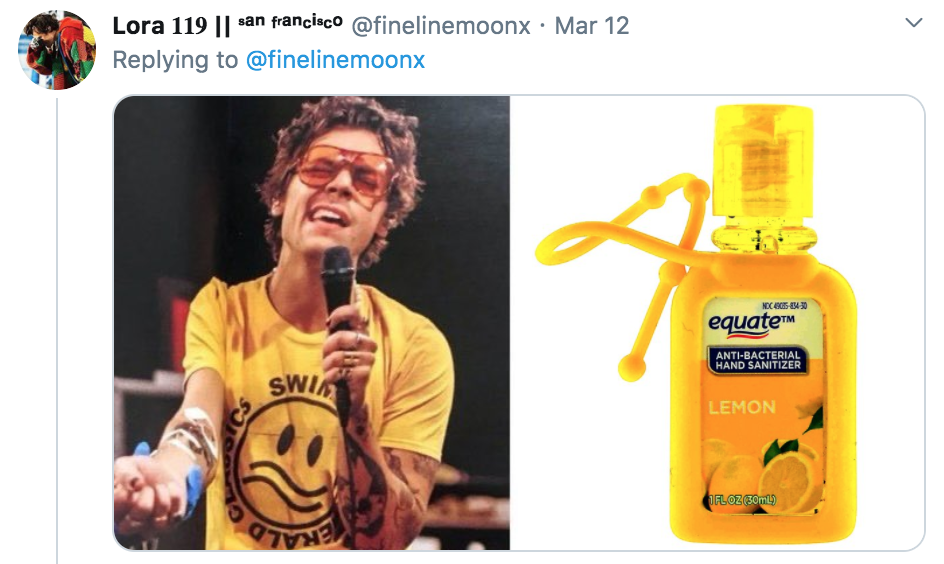944x564 pixels.
Task: Click the san francisco text in name
Action: click(290, 22)
